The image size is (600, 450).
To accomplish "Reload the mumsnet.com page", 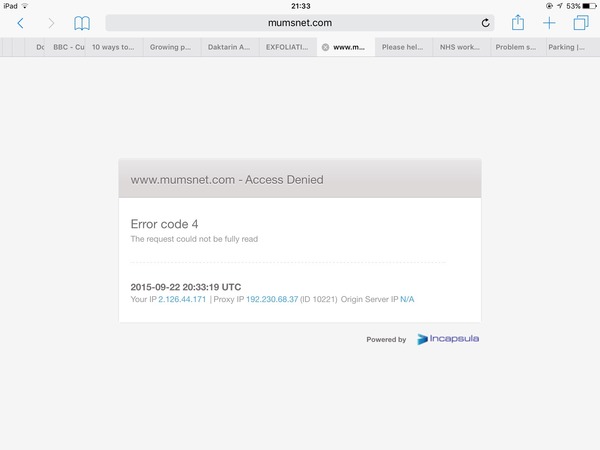I will coord(485,23).
